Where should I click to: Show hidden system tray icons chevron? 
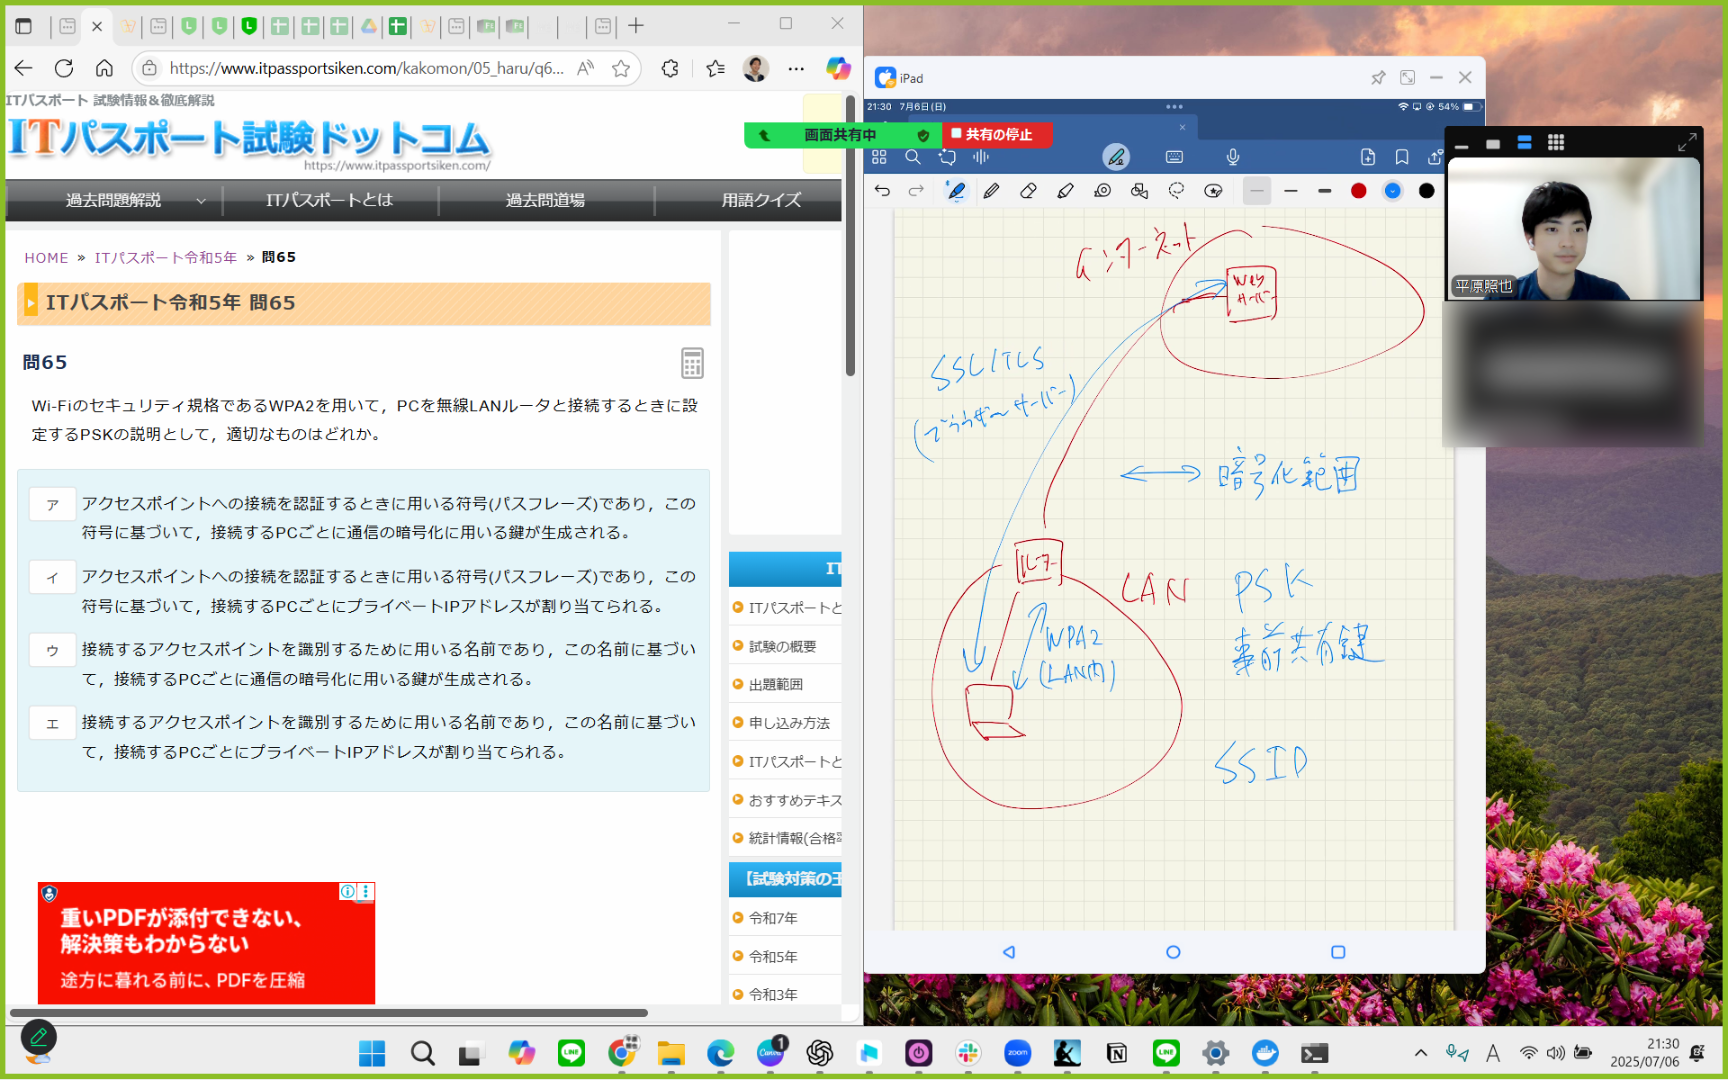pos(1420,1053)
